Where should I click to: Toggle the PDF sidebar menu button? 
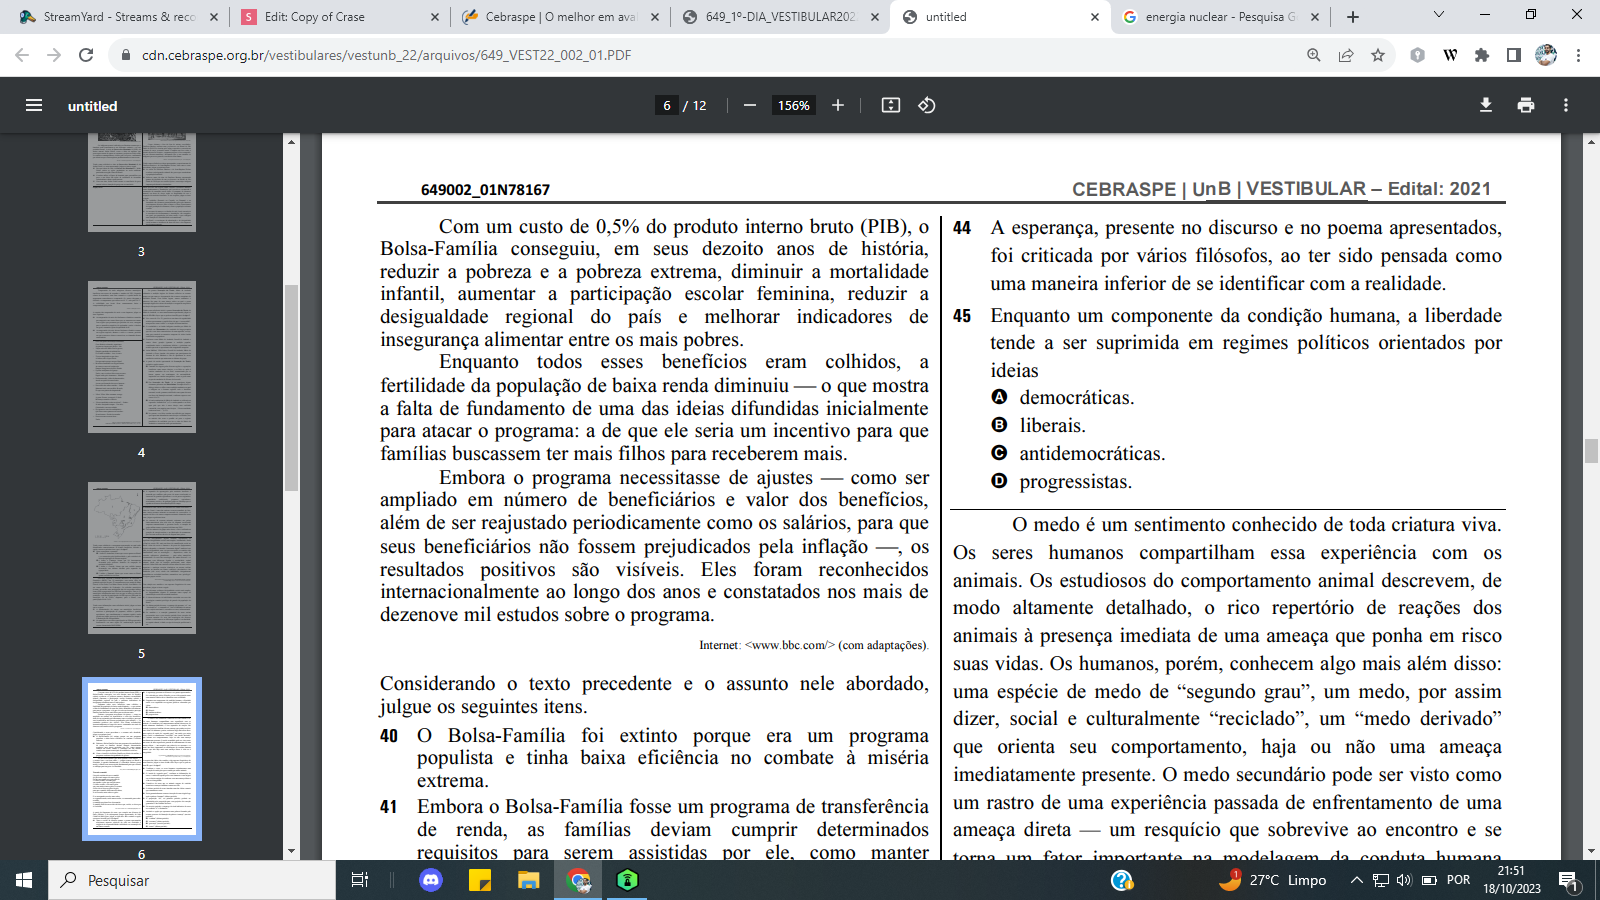pos(34,105)
